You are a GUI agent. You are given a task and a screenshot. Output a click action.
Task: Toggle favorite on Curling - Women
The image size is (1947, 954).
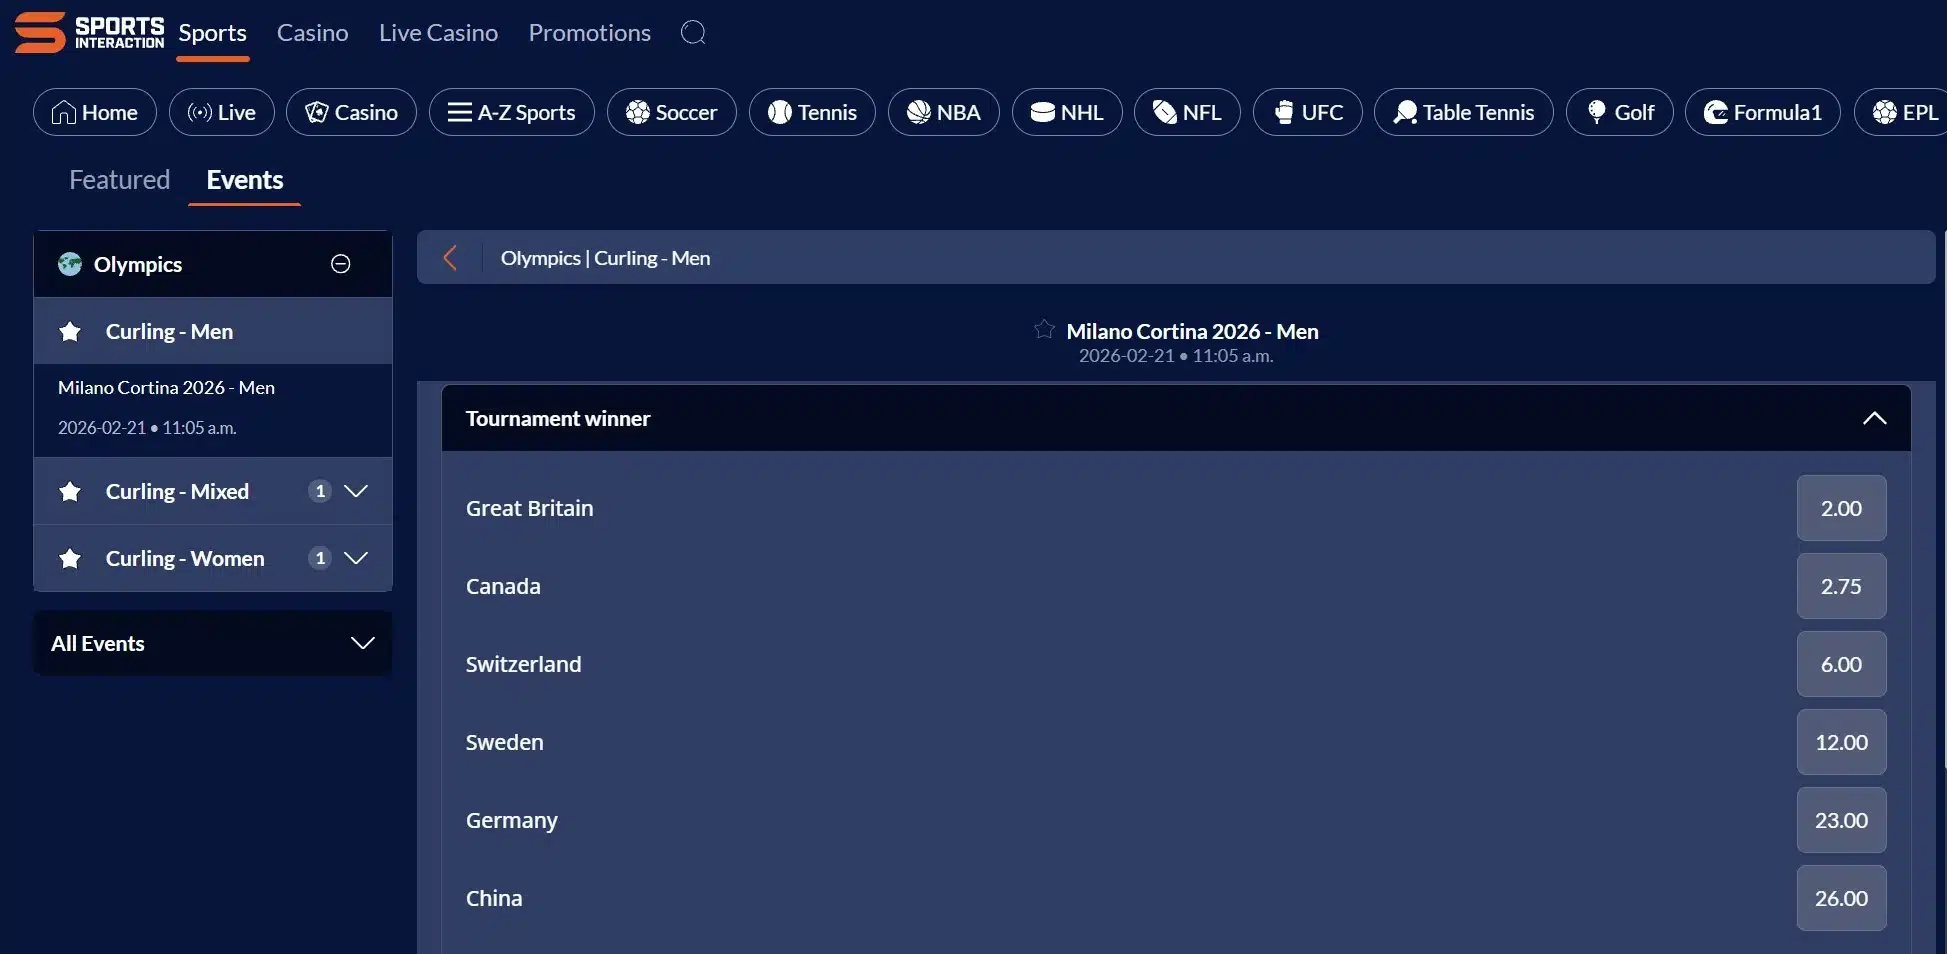click(x=69, y=558)
